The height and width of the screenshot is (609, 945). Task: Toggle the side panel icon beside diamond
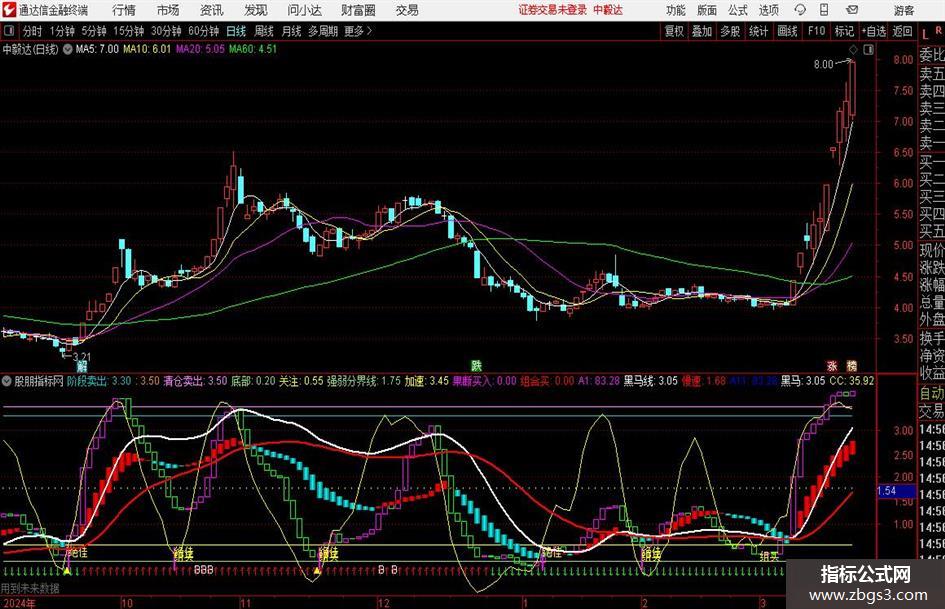[x=868, y=49]
